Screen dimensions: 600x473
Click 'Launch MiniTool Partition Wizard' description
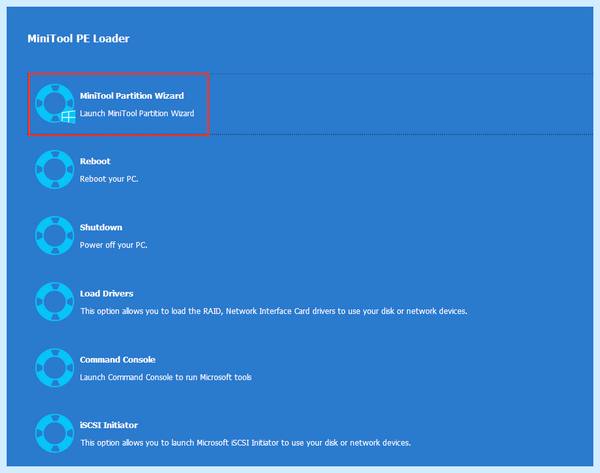pyautogui.click(x=137, y=113)
